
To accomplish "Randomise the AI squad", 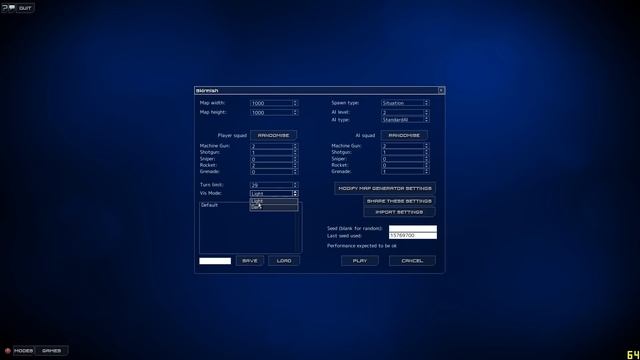I will [404, 135].
